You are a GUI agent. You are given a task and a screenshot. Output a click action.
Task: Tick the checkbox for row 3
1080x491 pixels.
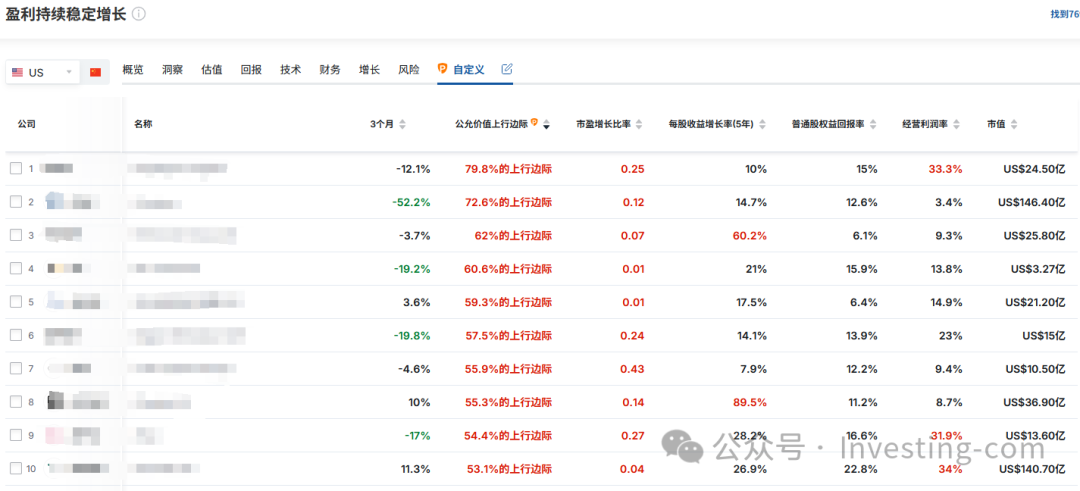tap(16, 236)
